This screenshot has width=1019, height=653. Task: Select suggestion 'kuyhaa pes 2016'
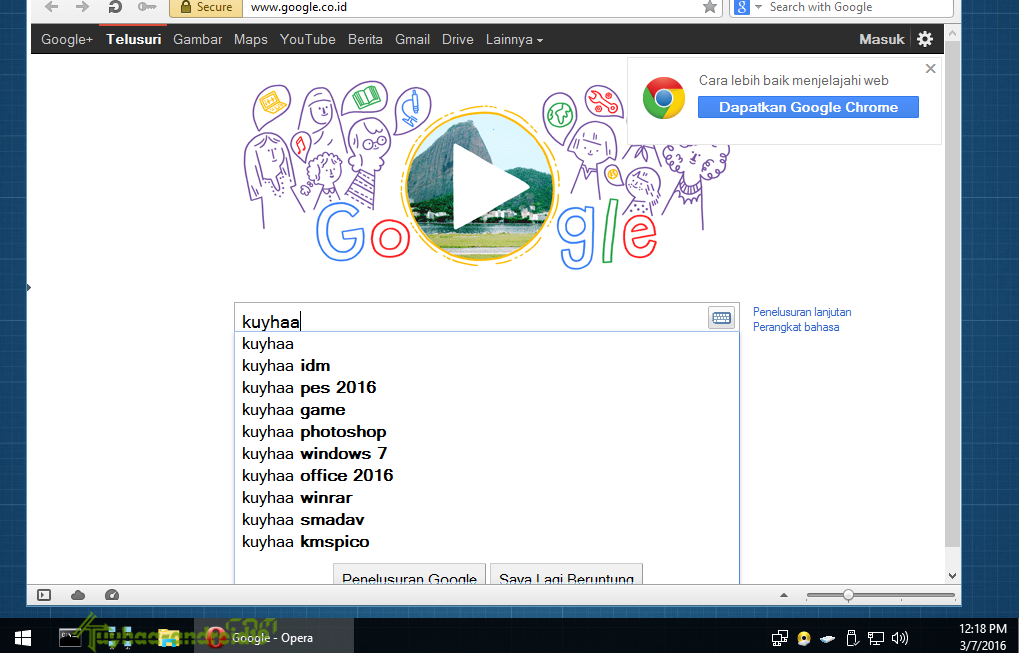[487, 388]
